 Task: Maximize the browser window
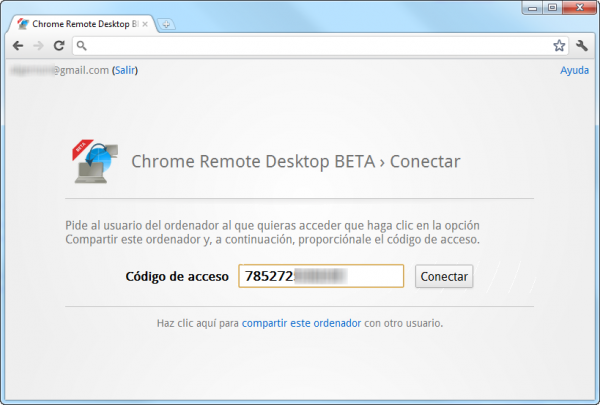pyautogui.click(x=552, y=8)
